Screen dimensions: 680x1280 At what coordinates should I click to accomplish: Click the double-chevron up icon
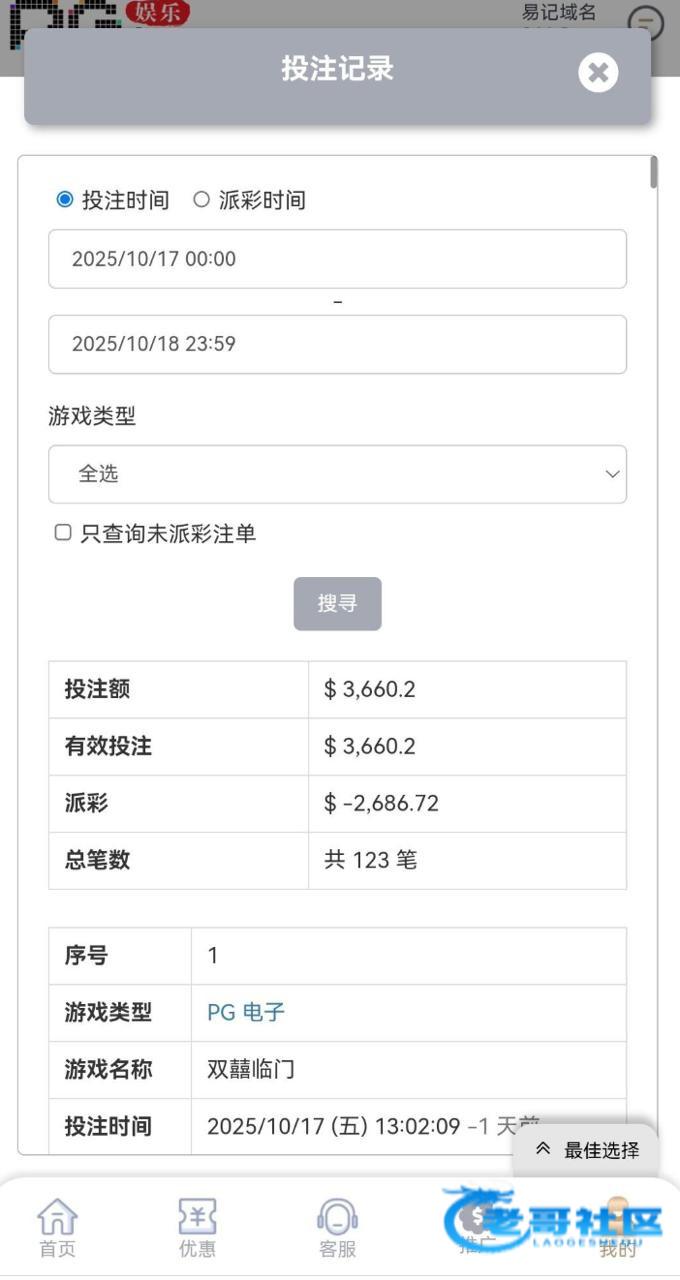543,1149
